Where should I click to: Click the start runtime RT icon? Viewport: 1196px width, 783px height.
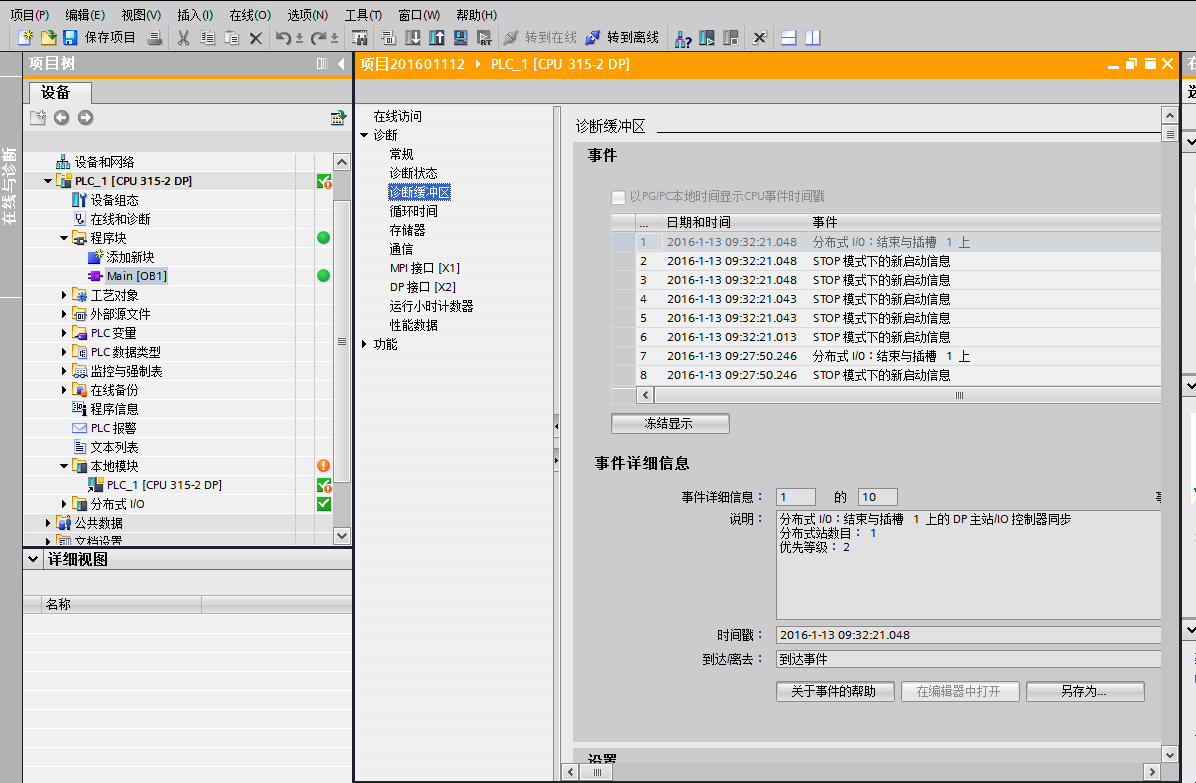(484, 37)
